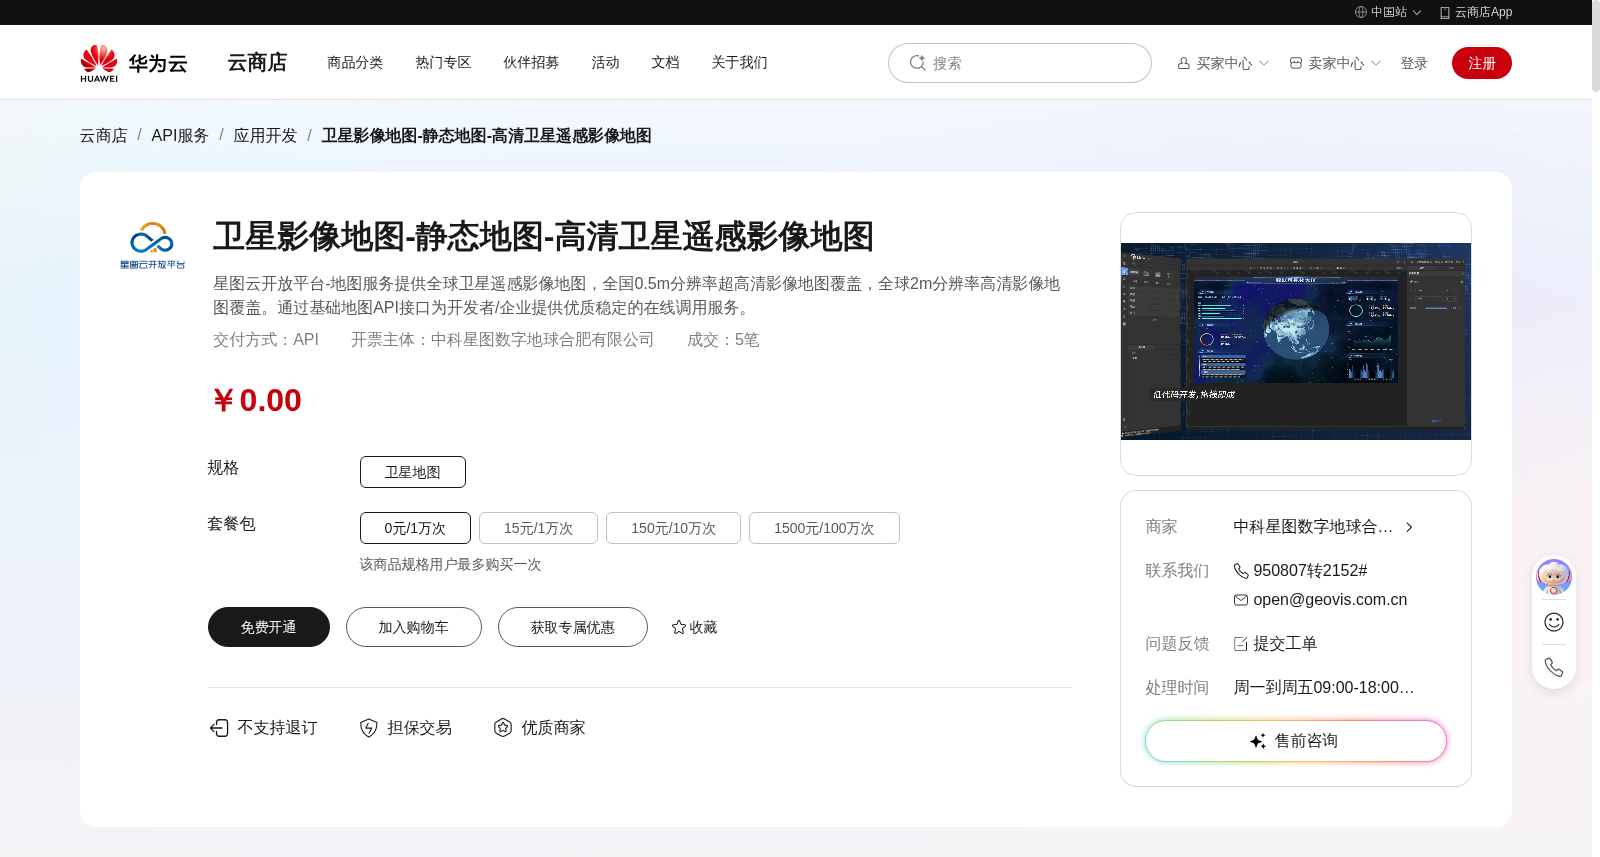The height and width of the screenshot is (857, 1600).
Task: Click the red 注册 button
Action: click(x=1482, y=63)
